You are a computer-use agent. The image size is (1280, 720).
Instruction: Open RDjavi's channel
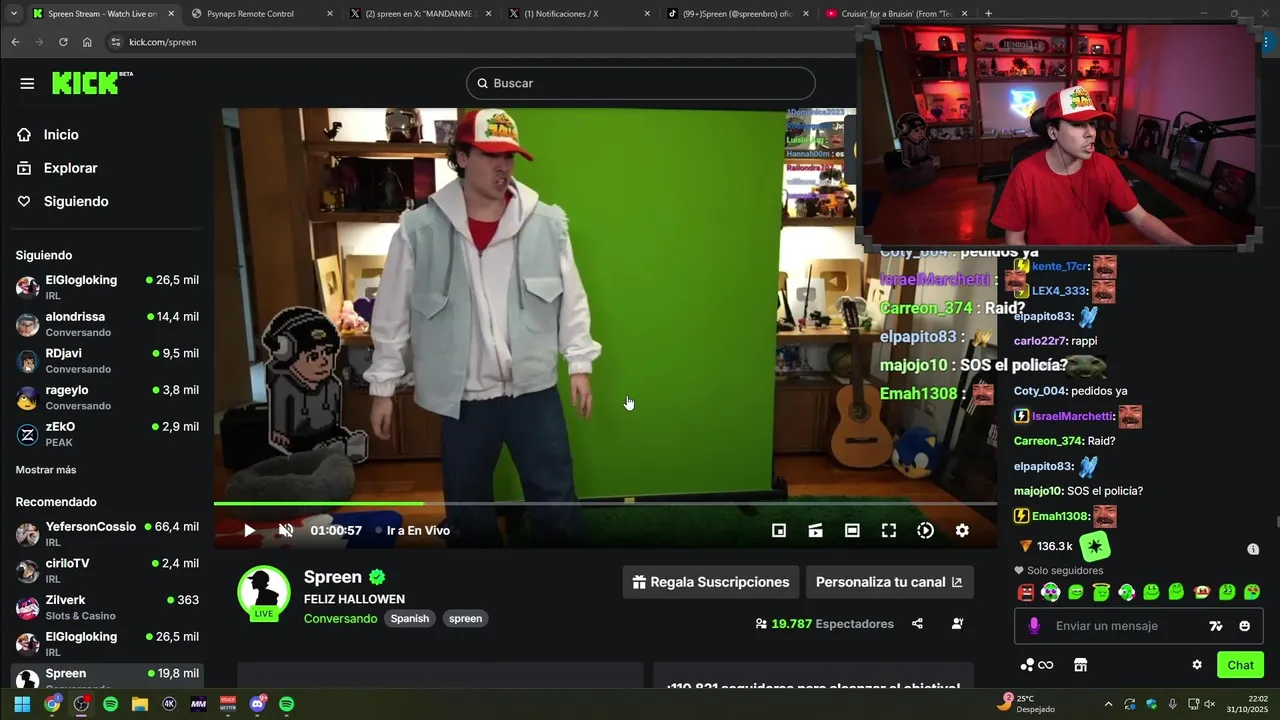pos(106,361)
